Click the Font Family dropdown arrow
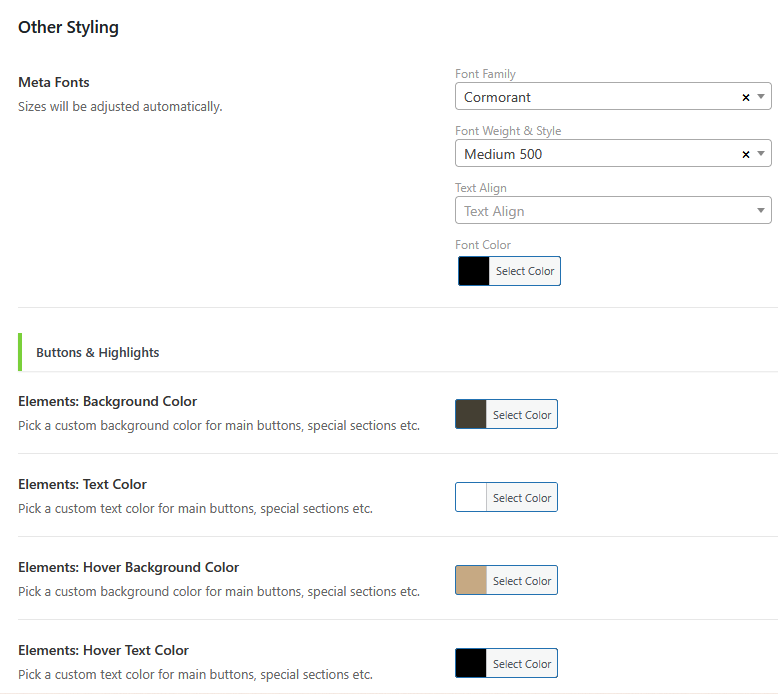Image resolution: width=778 pixels, height=694 pixels. (x=761, y=97)
